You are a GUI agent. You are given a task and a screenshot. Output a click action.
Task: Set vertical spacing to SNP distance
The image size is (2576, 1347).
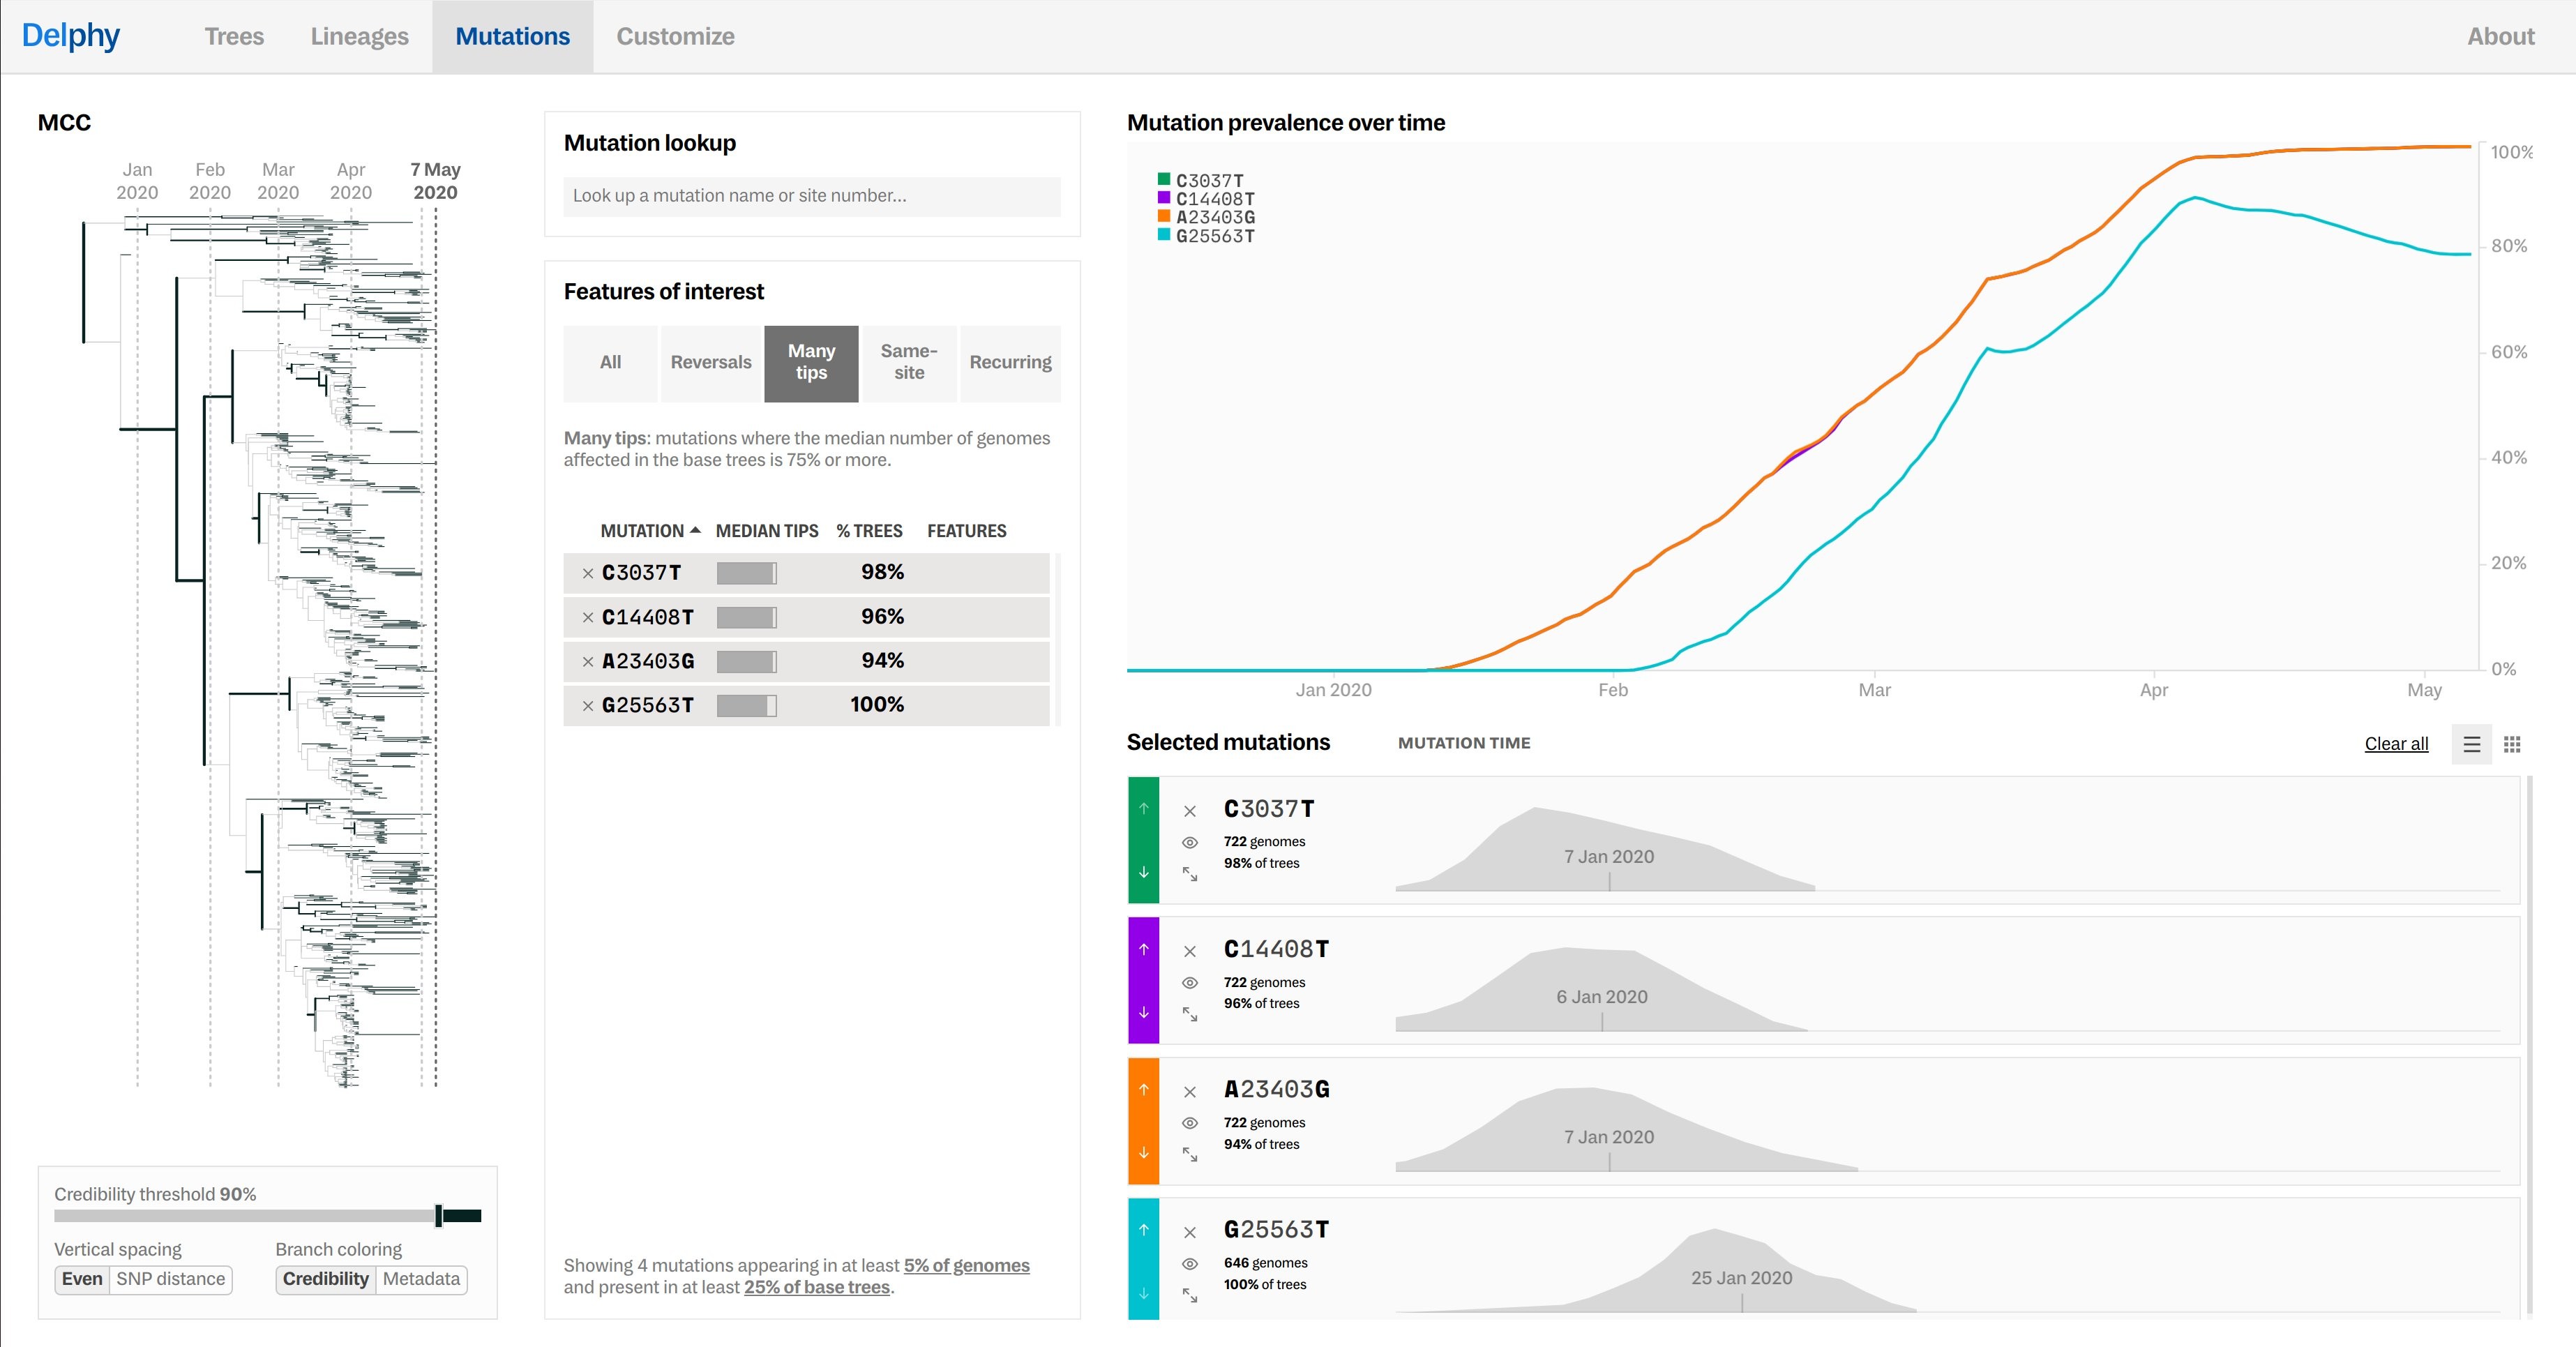click(171, 1279)
